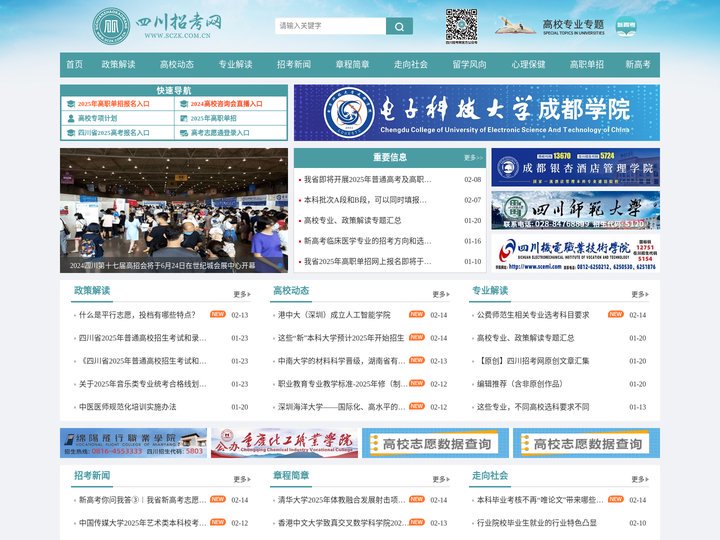Viewport: 720px width, 540px height.
Task: Click person icon beside 高校专项计划
Action: click(x=71, y=118)
